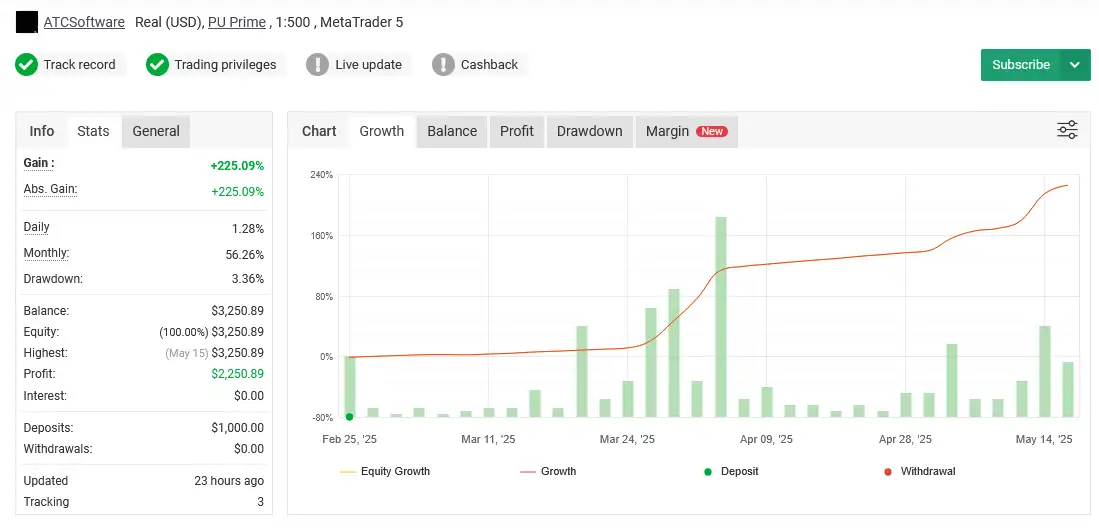Click the red New badge on Margin
This screenshot has height=529, width=1099.
[x=712, y=131]
